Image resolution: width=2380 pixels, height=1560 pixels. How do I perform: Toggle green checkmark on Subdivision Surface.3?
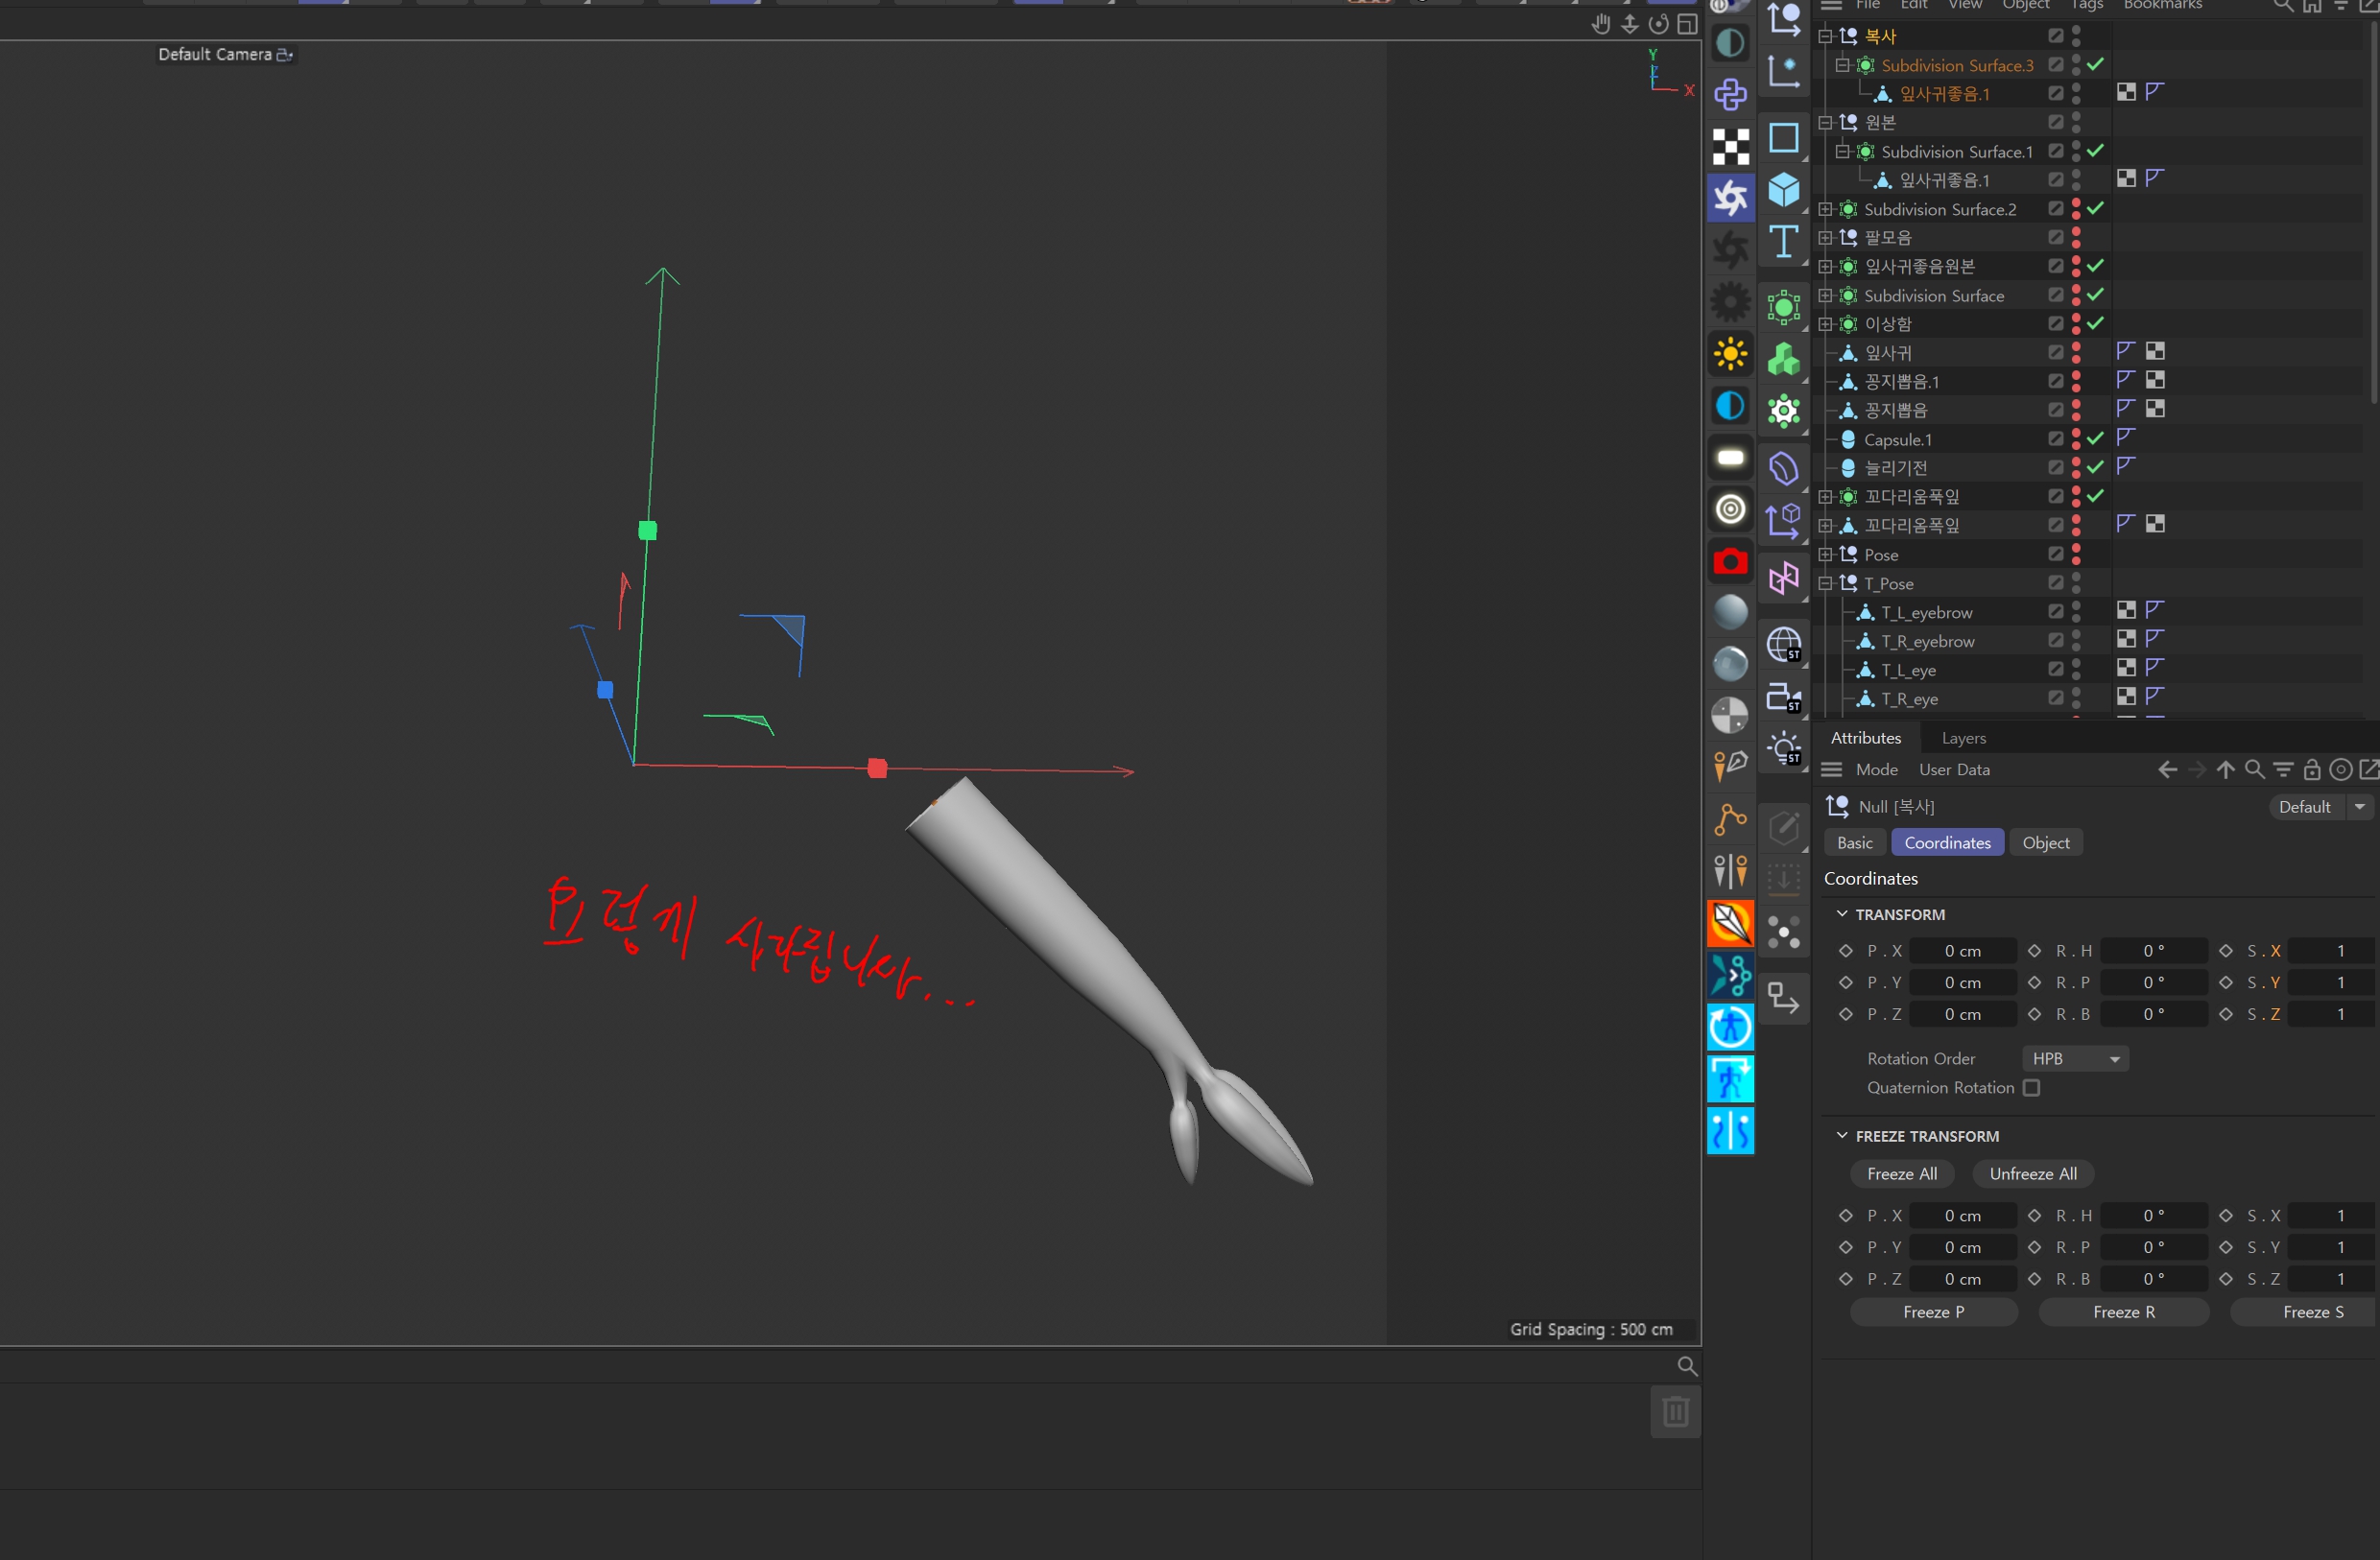click(2095, 65)
